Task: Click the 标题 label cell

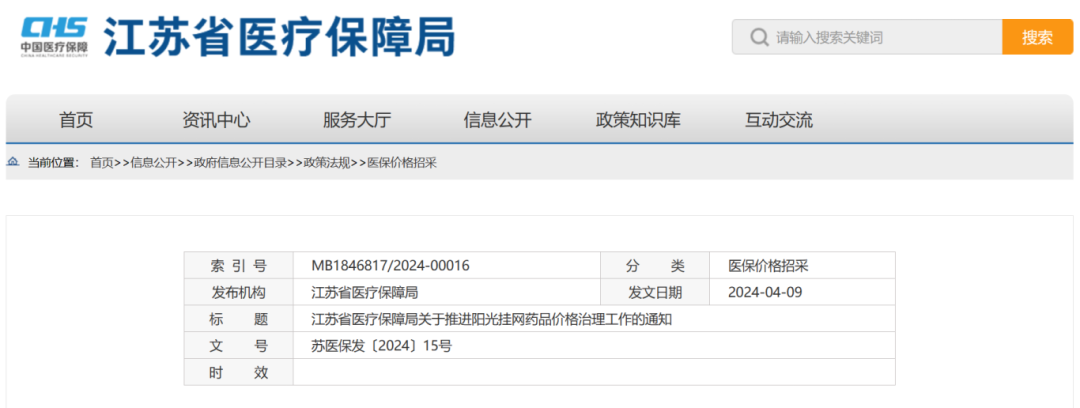Action: 238,319
